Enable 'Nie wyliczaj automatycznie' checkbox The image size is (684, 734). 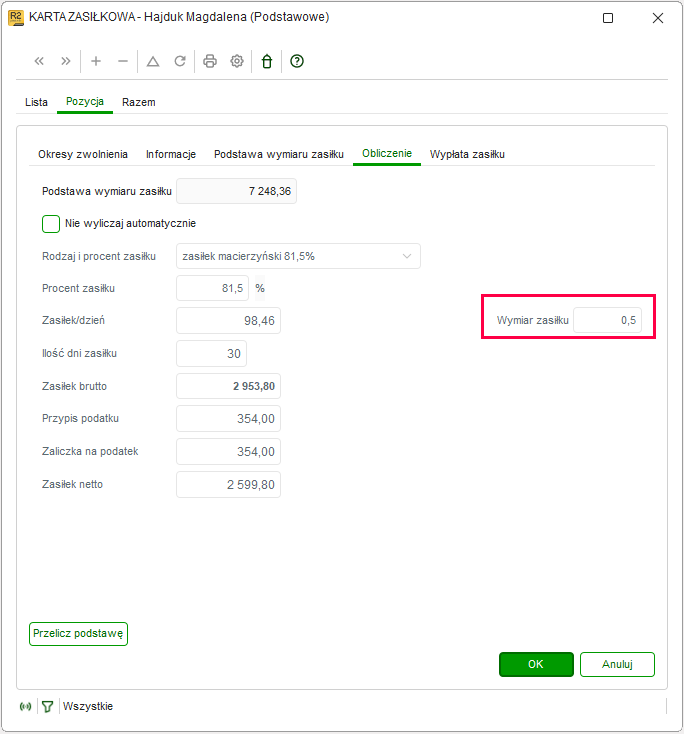(x=51, y=224)
